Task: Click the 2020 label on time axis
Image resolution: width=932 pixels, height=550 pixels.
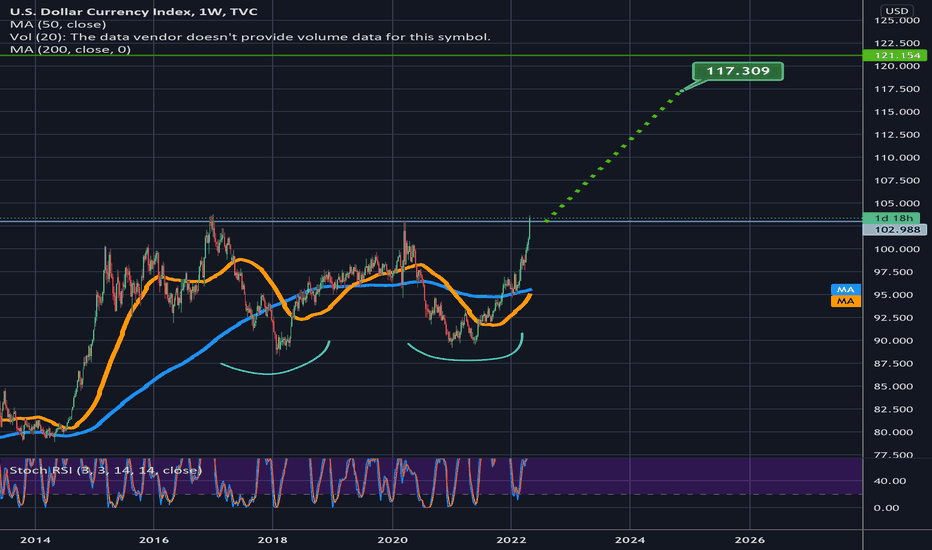Action: click(392, 540)
